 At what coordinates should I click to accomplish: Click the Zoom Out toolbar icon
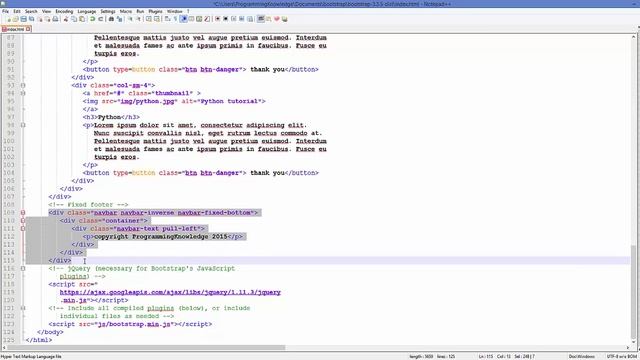pyautogui.click(x=138, y=19)
